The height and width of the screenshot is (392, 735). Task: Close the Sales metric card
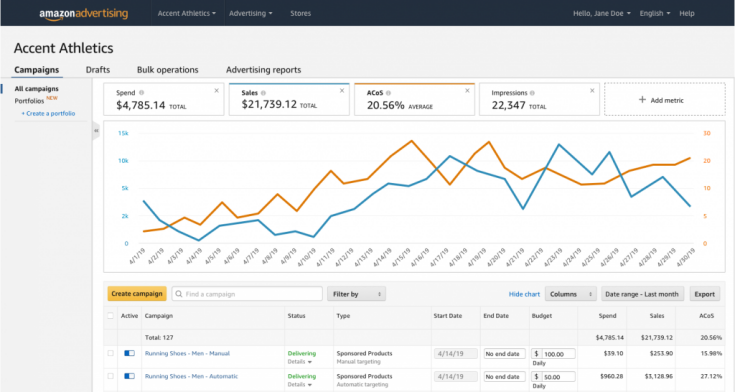pos(342,91)
